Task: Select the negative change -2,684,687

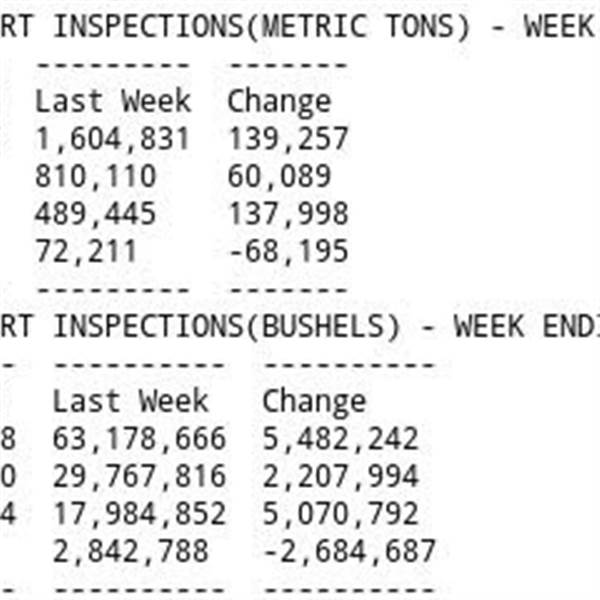Action: coord(349,550)
